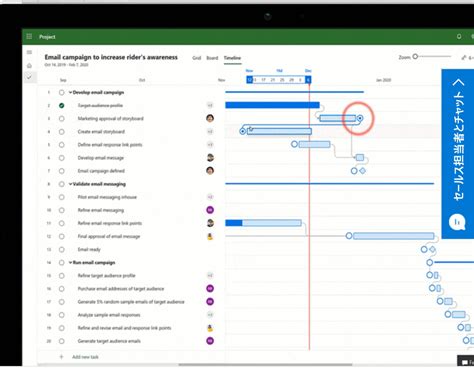Click the Final approval of email message Gantt bar
This screenshot has height=369, width=474.
click(394, 236)
